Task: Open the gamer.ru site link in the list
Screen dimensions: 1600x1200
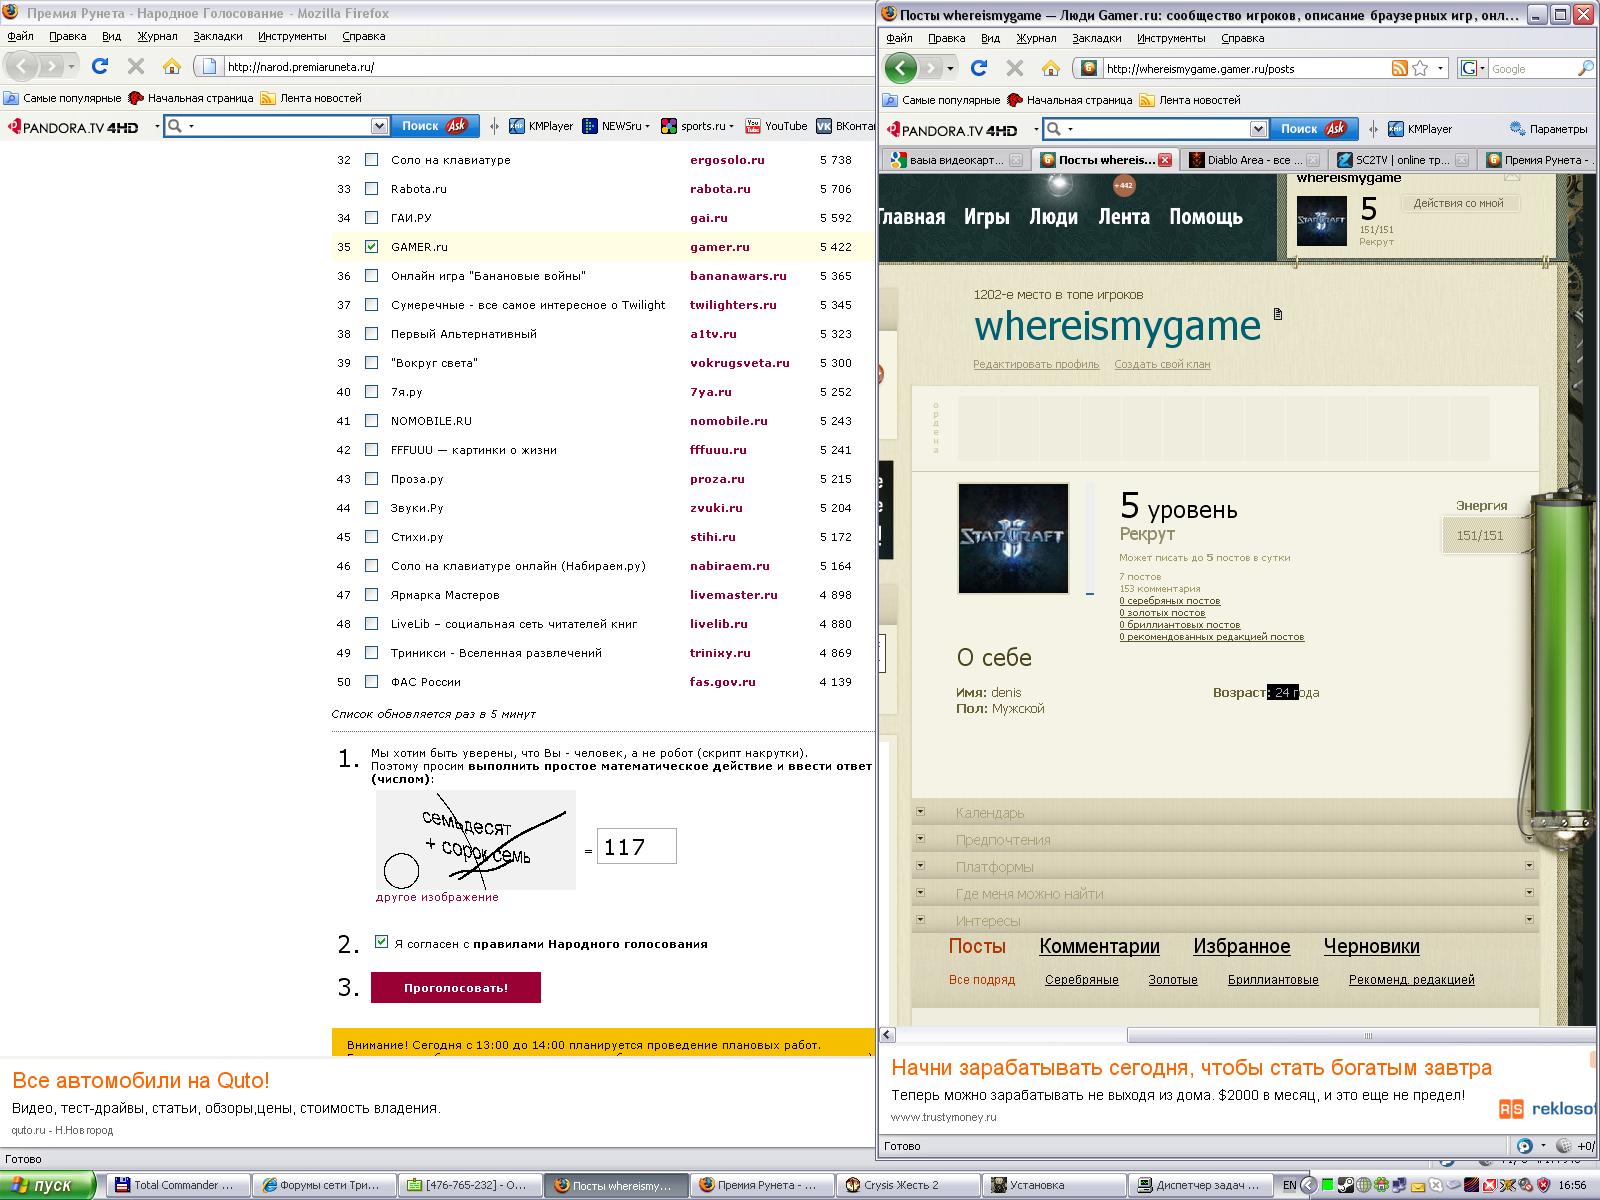Action: click(719, 247)
